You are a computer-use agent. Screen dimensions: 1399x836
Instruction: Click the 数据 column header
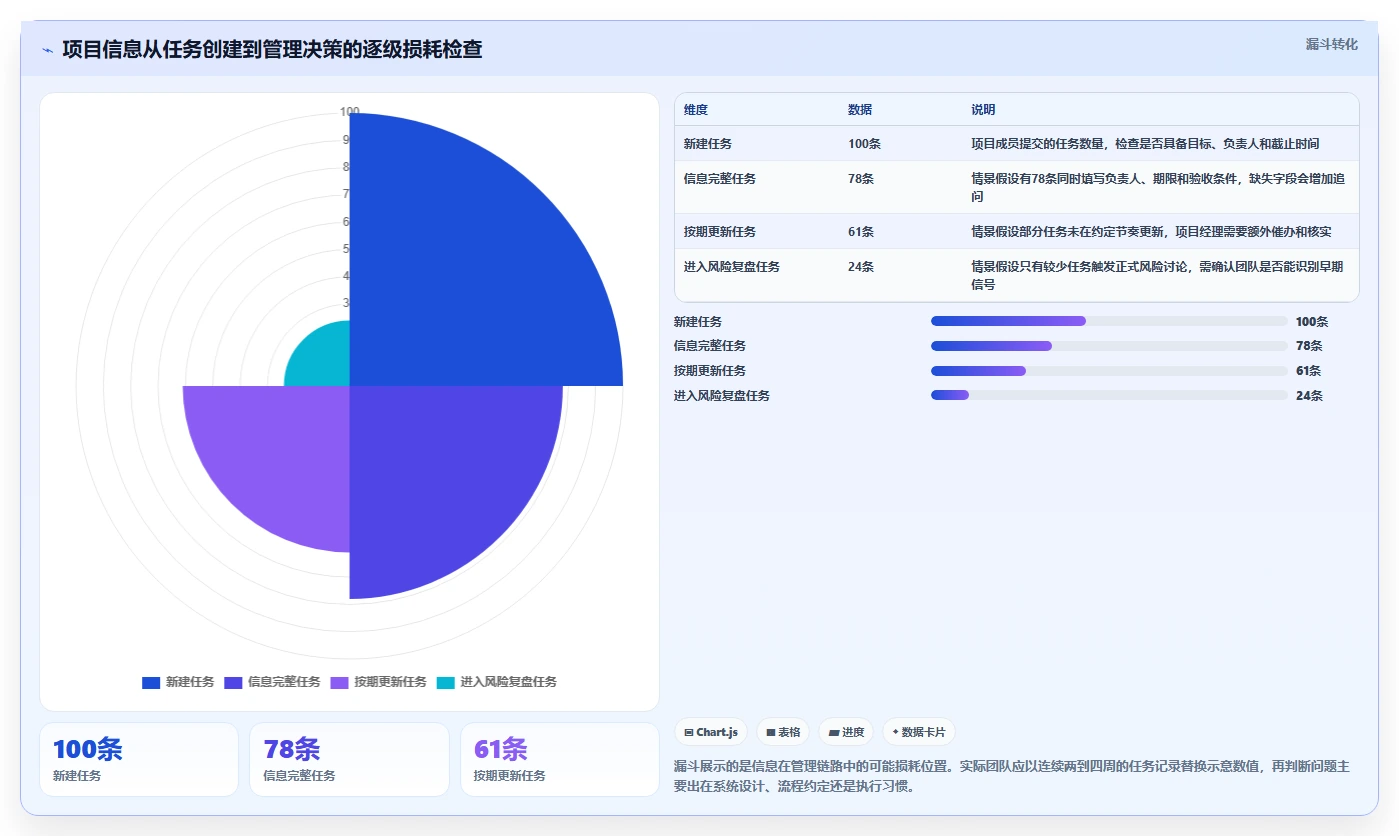coord(860,110)
